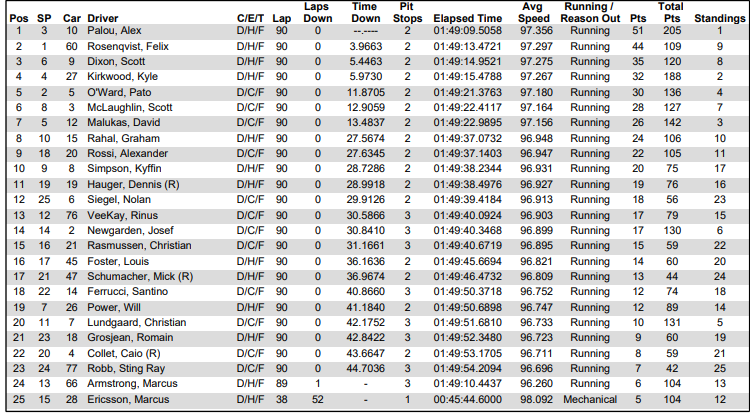Click the Driver column header
755x414 pixels.
click(x=102, y=18)
